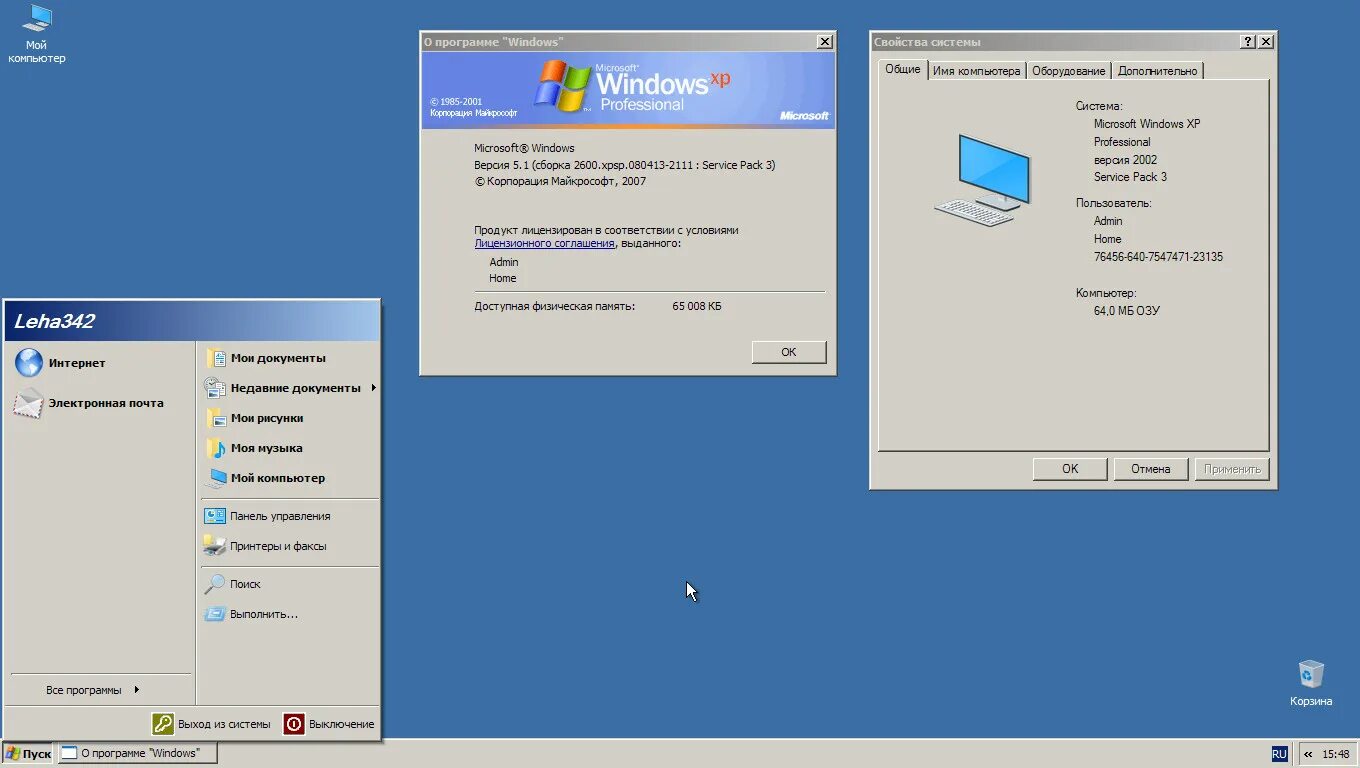Image resolution: width=1360 pixels, height=768 pixels.
Task: Click Электронная почта menu entry
Action: point(100,403)
